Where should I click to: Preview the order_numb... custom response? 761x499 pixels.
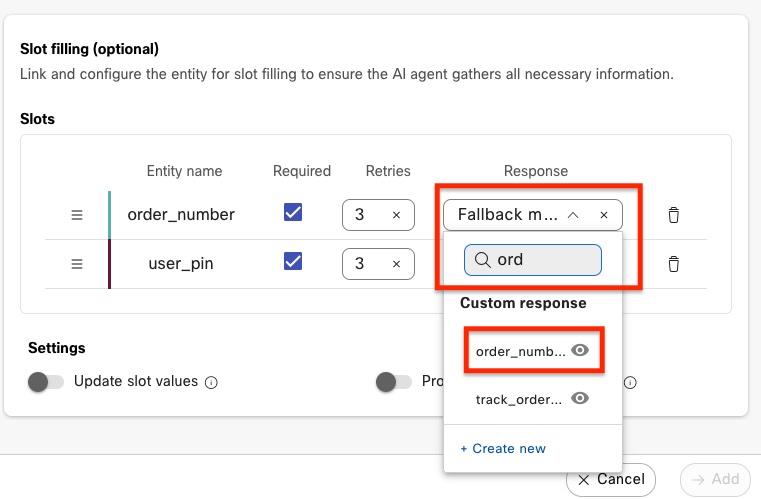[x=579, y=351]
